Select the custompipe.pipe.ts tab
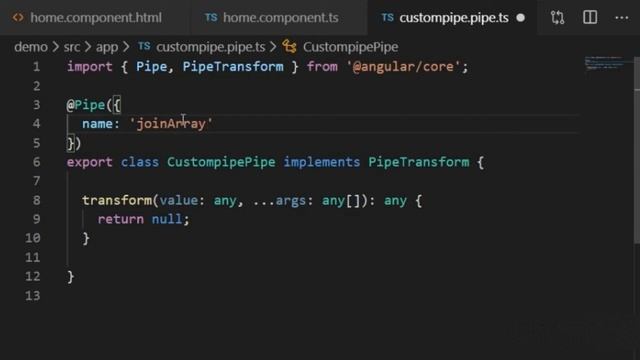 [x=452, y=18]
